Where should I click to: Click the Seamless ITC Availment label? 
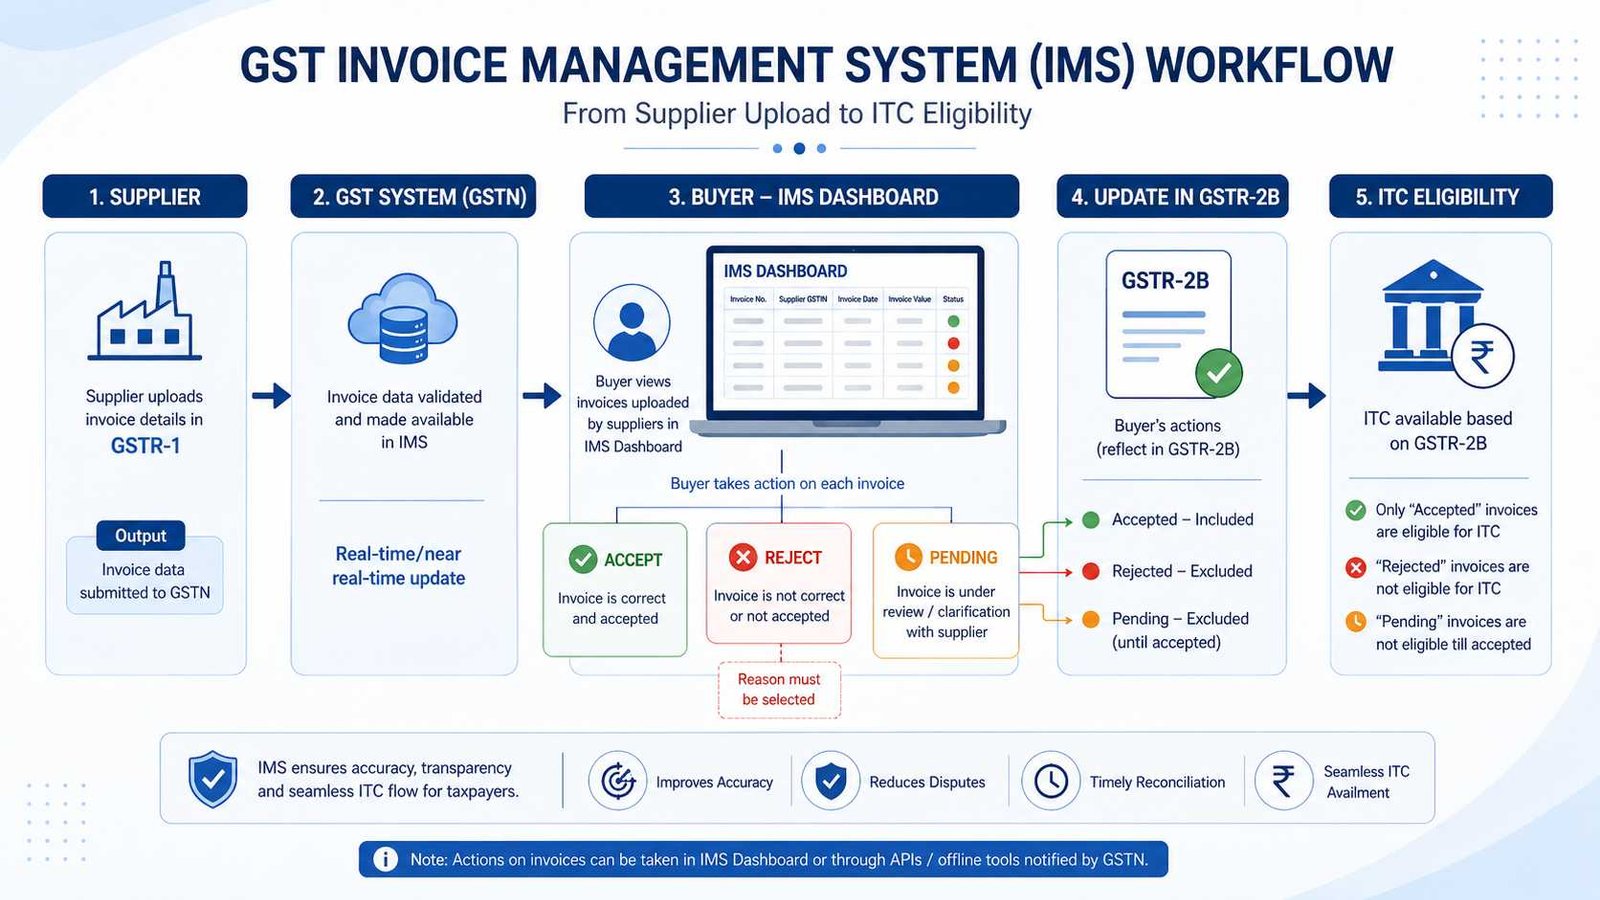click(1366, 782)
